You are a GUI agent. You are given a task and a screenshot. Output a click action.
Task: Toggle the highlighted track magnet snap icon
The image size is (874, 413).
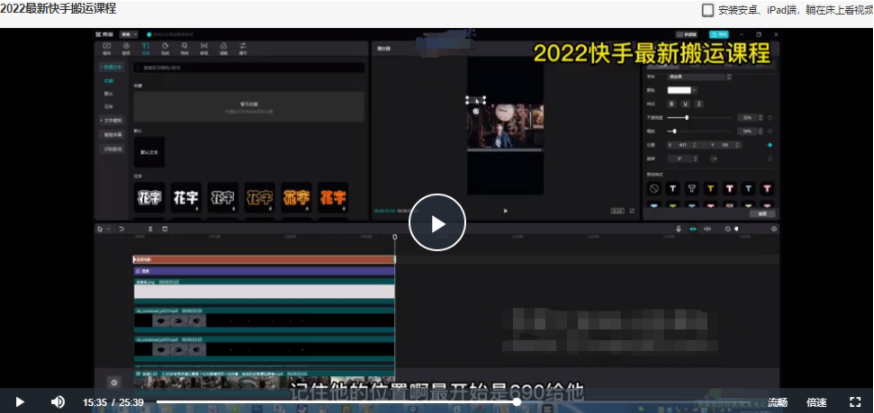point(693,229)
